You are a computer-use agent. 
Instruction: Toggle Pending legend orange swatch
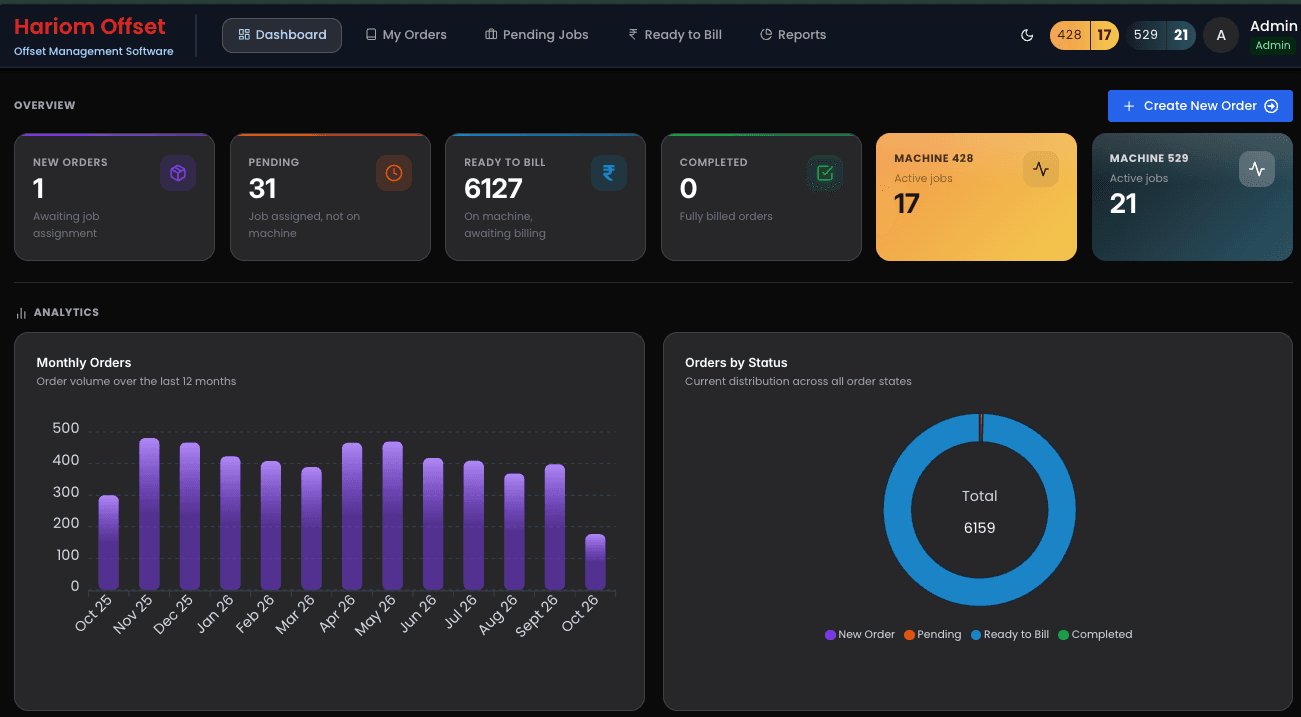(x=909, y=635)
